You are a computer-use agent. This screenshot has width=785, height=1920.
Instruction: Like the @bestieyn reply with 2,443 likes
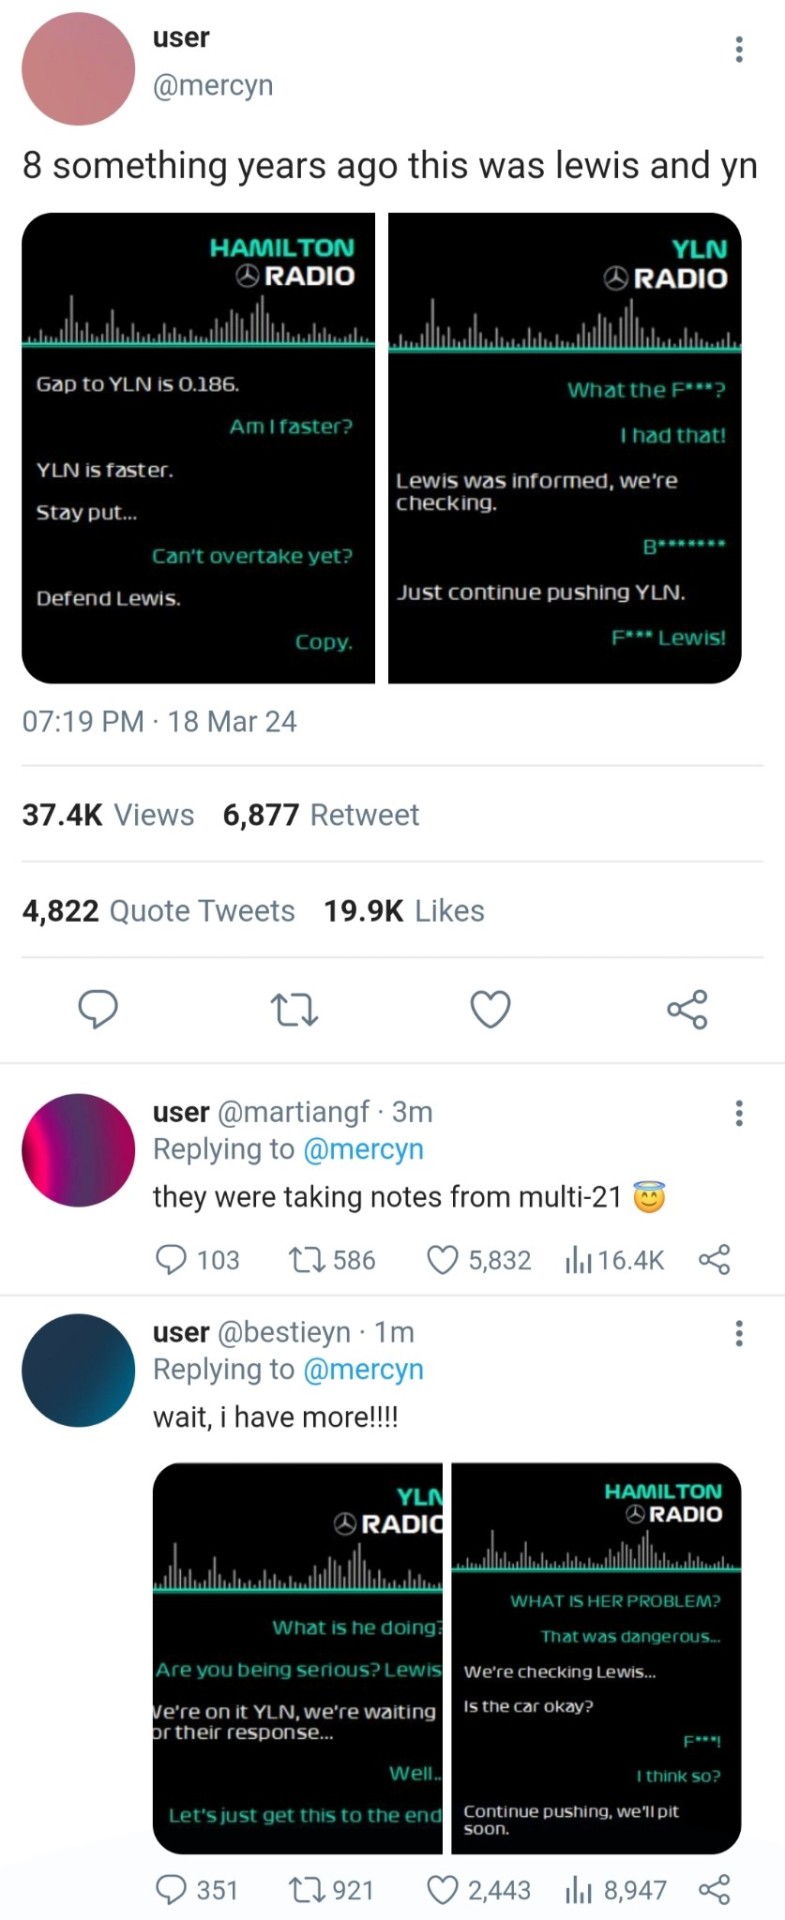442,1890
